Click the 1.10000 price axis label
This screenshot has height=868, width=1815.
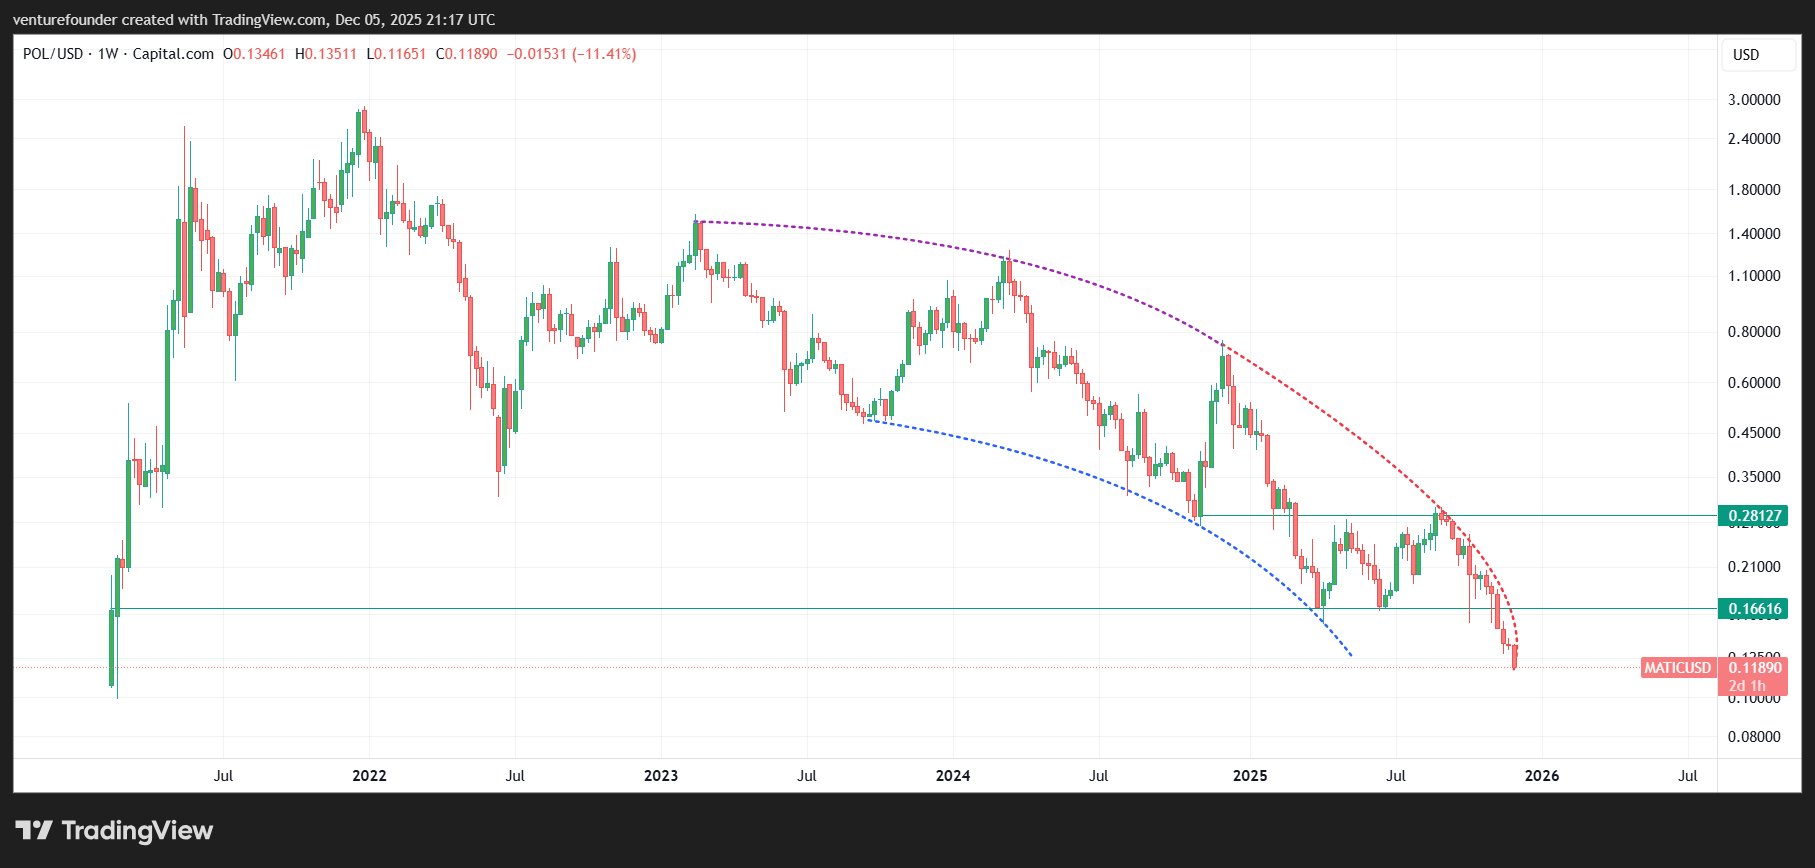coord(1754,276)
